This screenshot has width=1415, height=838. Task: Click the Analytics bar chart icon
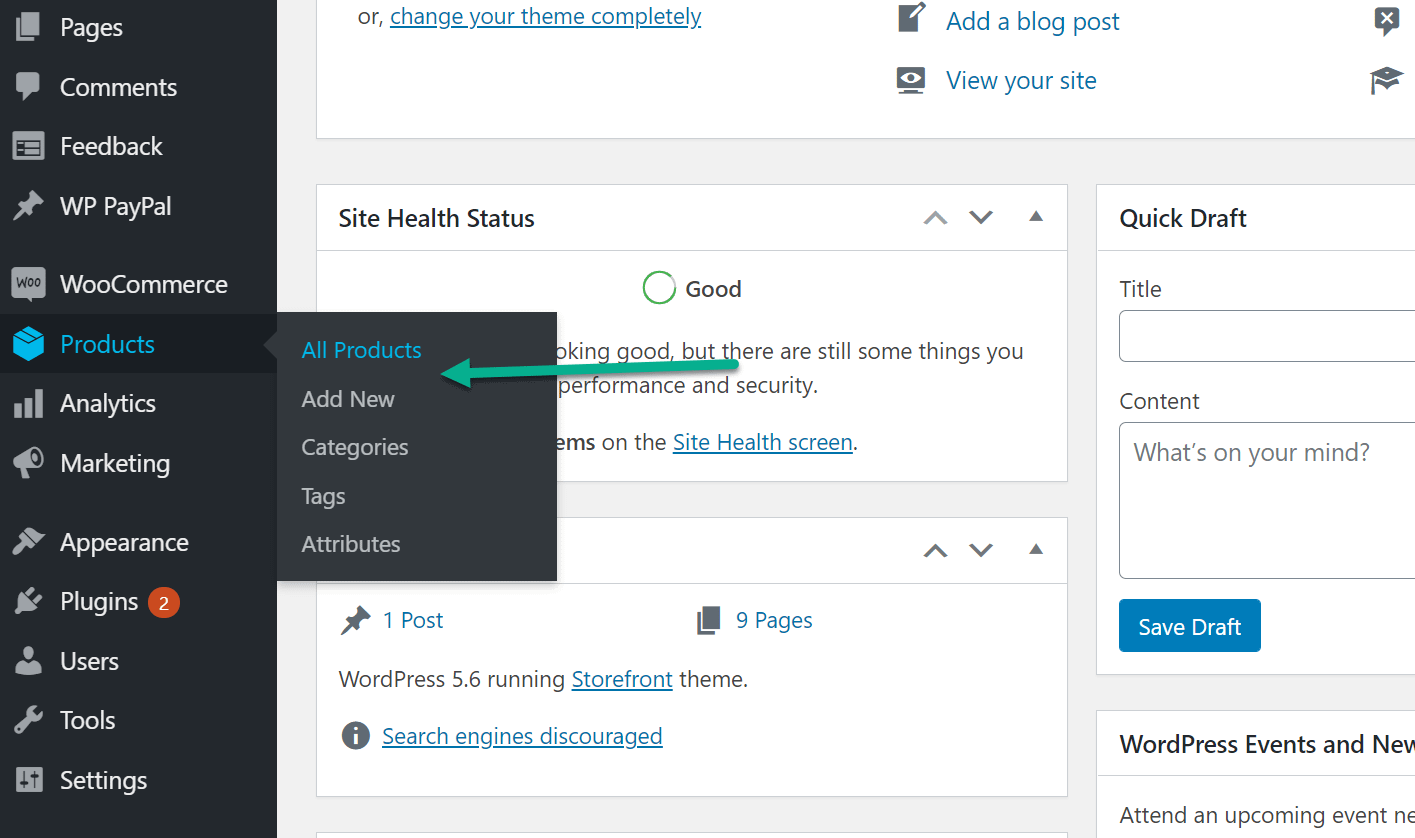[28, 404]
